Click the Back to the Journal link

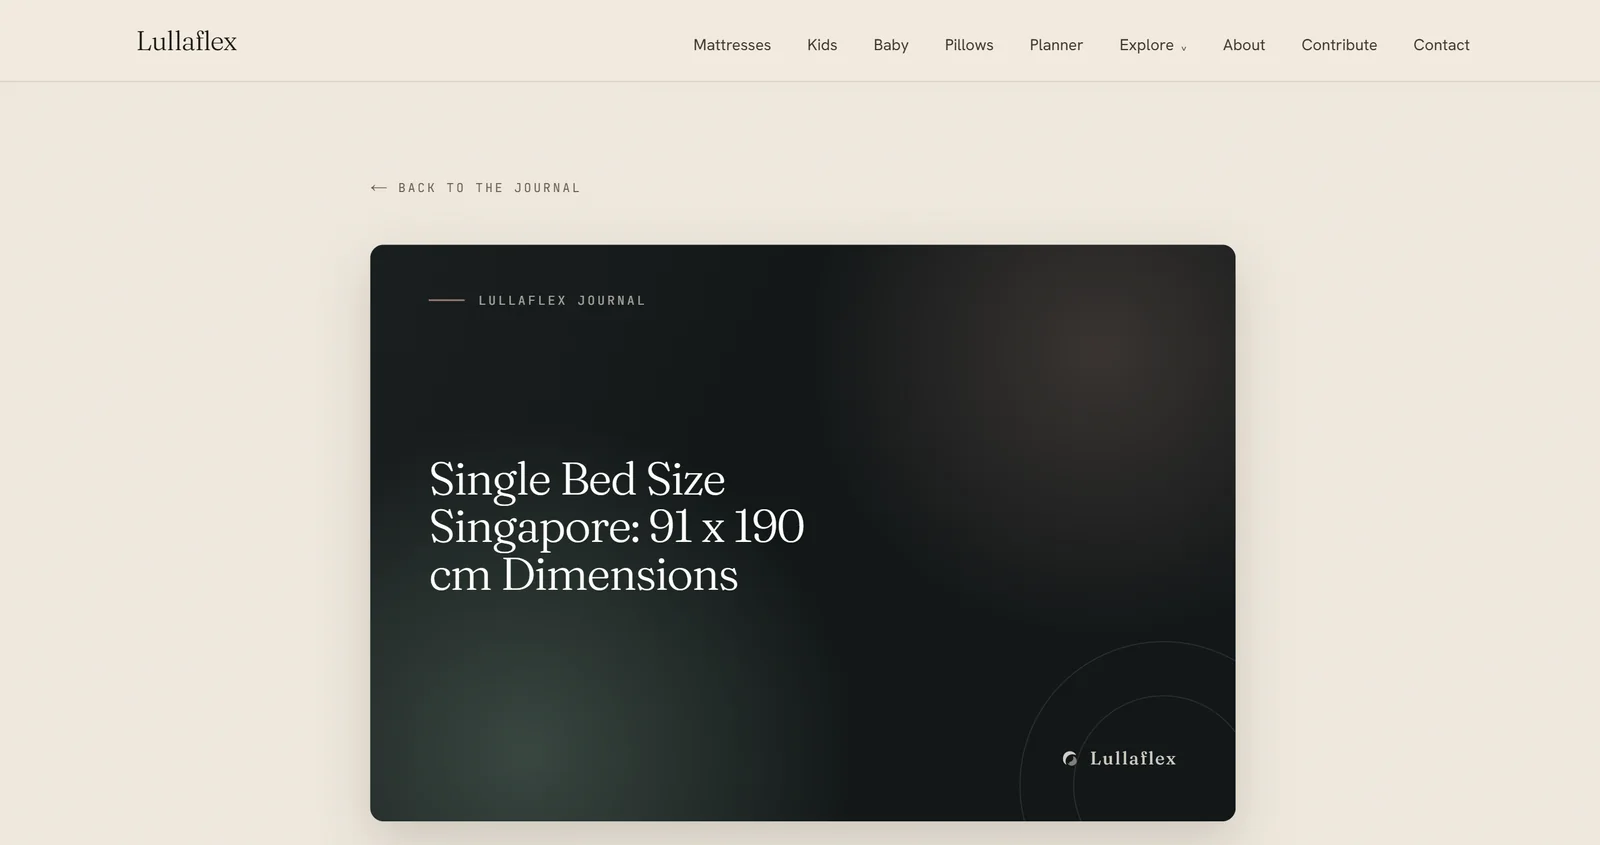tap(475, 188)
